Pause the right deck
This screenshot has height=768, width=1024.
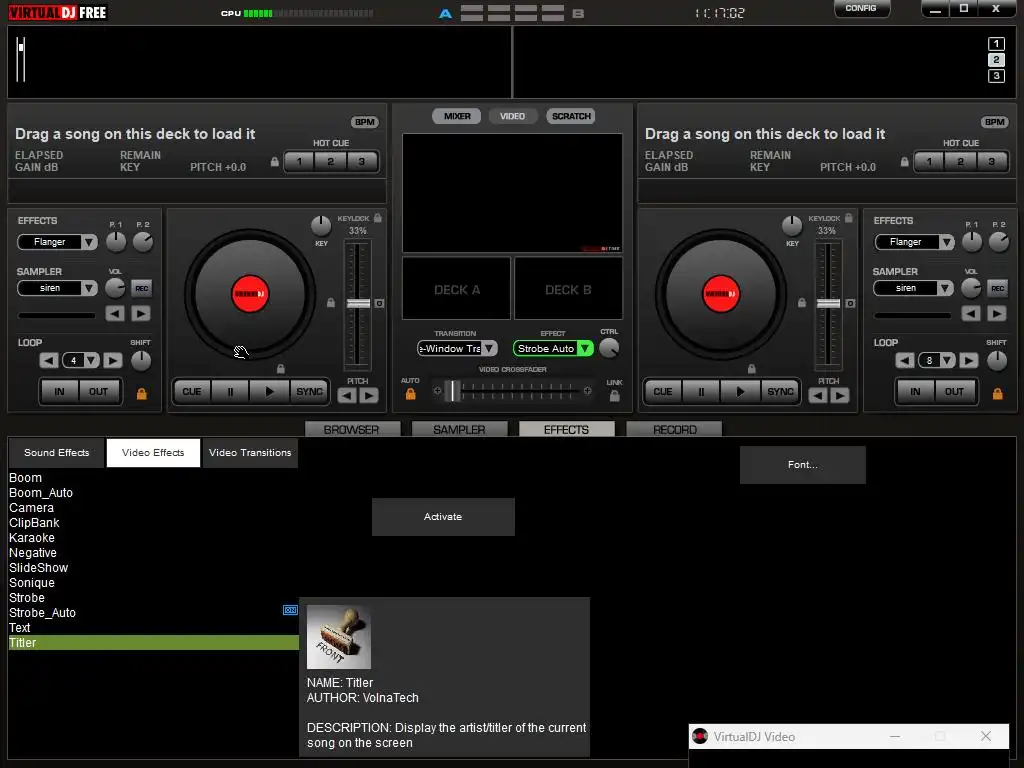[x=701, y=392]
